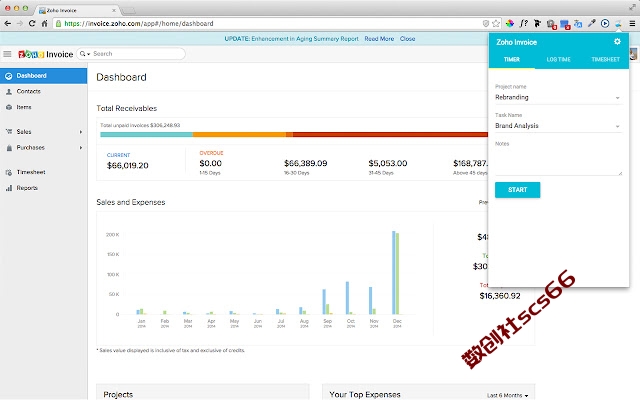This screenshot has width=640, height=400.
Task: Click the Timesheet clock icon
Action: [9, 172]
